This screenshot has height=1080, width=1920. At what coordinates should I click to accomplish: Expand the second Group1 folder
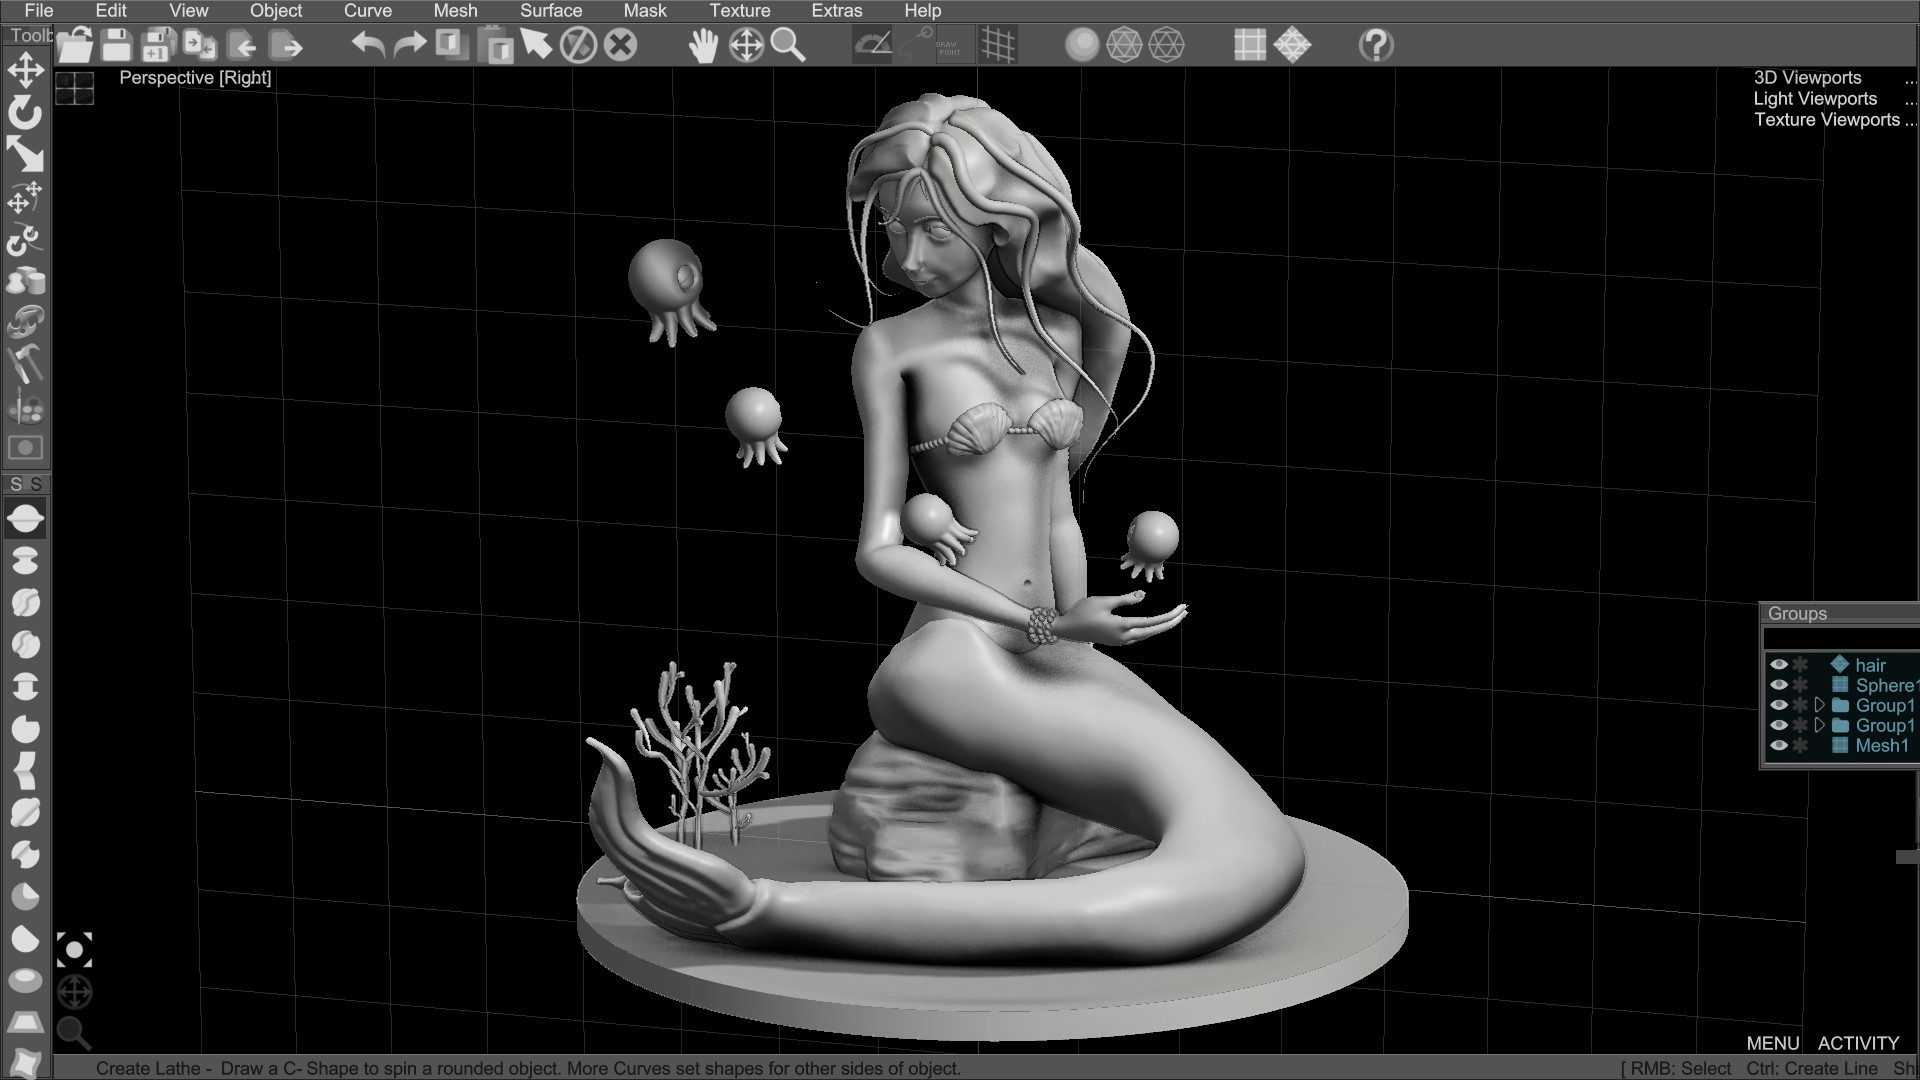point(1820,725)
